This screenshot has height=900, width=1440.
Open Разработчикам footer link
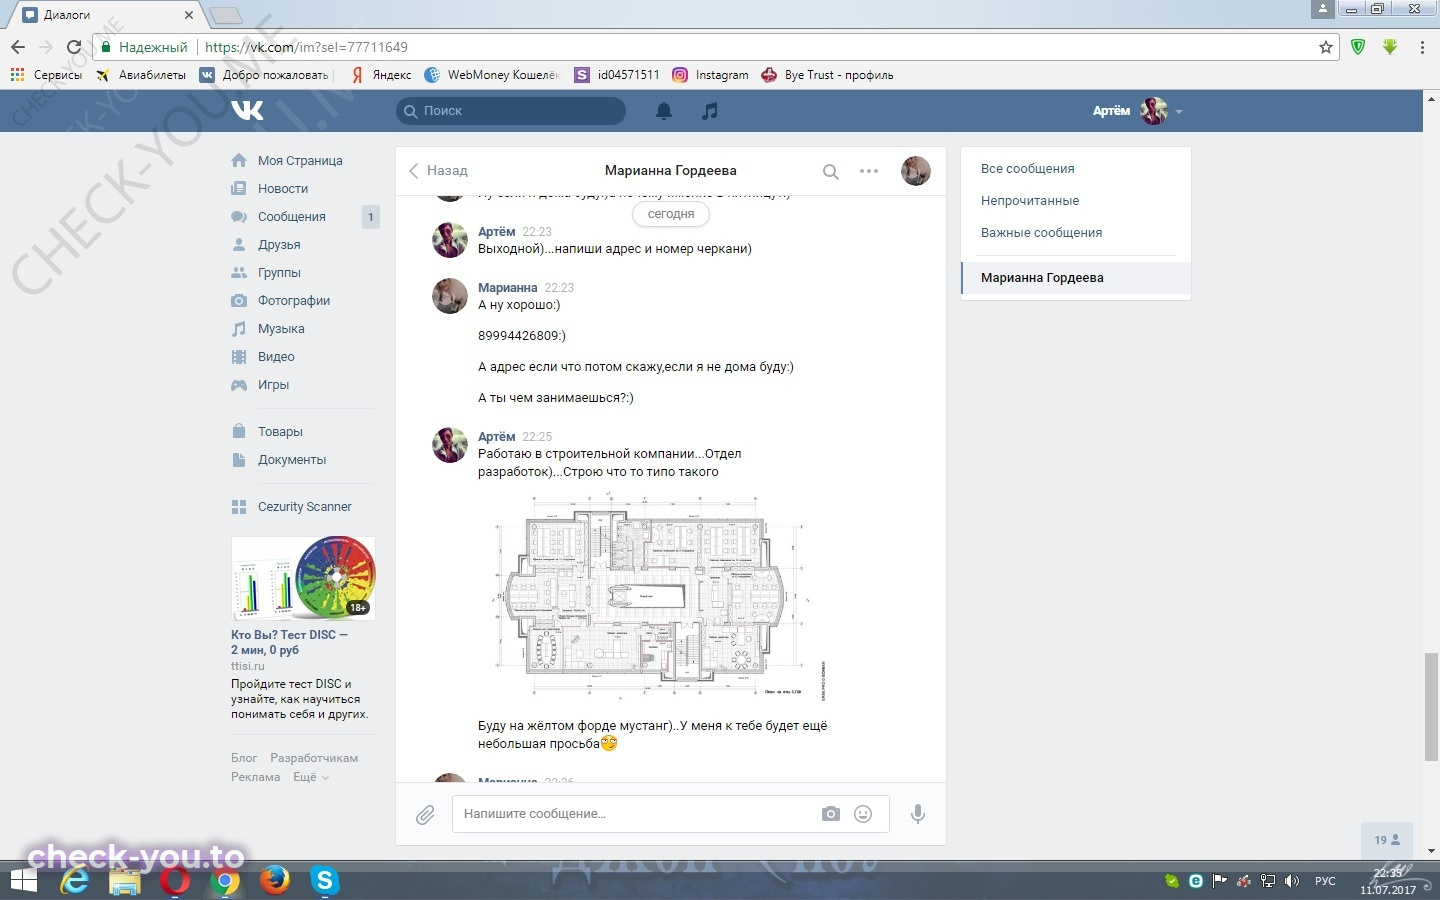click(x=314, y=758)
